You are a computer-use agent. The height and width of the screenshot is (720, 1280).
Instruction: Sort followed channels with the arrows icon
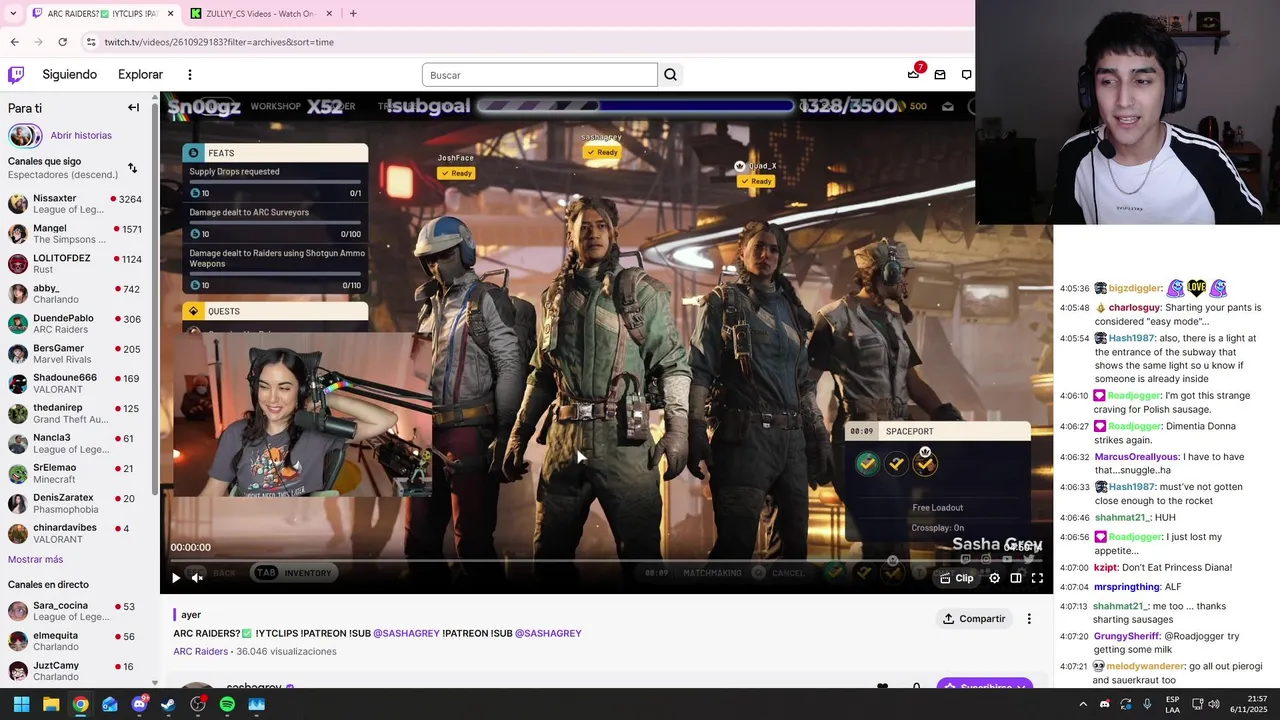pyautogui.click(x=132, y=168)
